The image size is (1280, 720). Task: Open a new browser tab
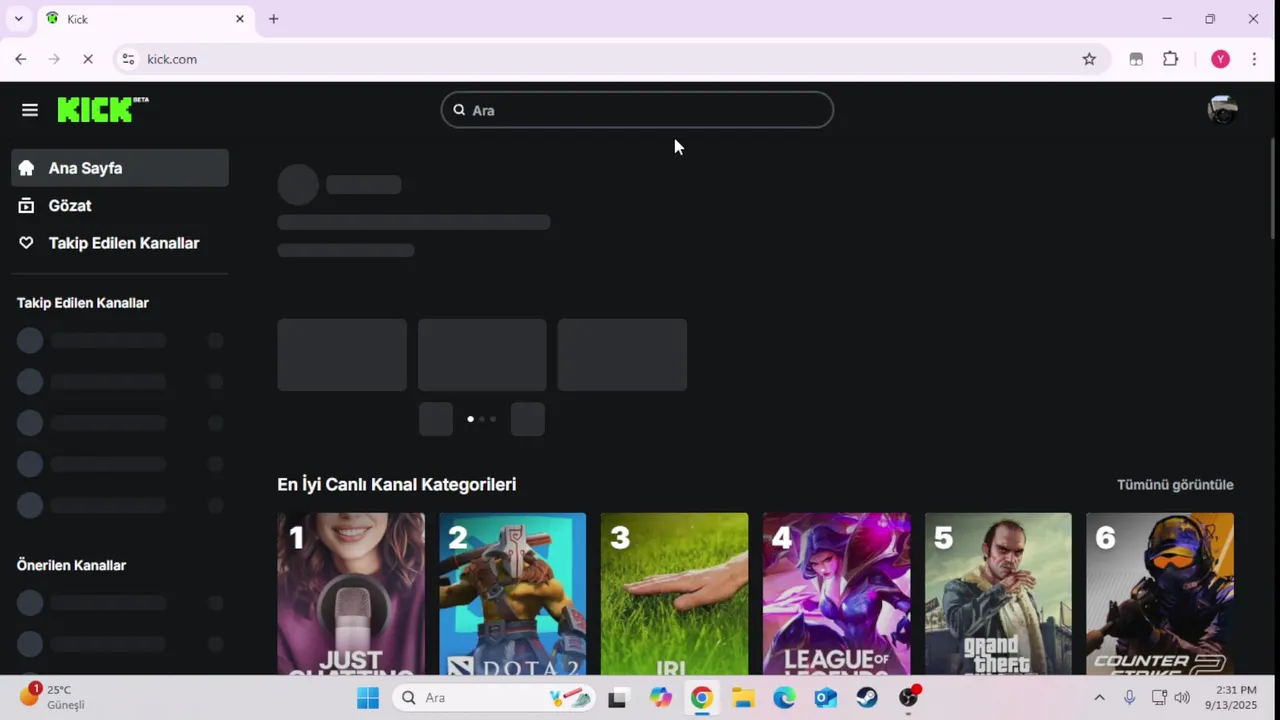click(274, 19)
